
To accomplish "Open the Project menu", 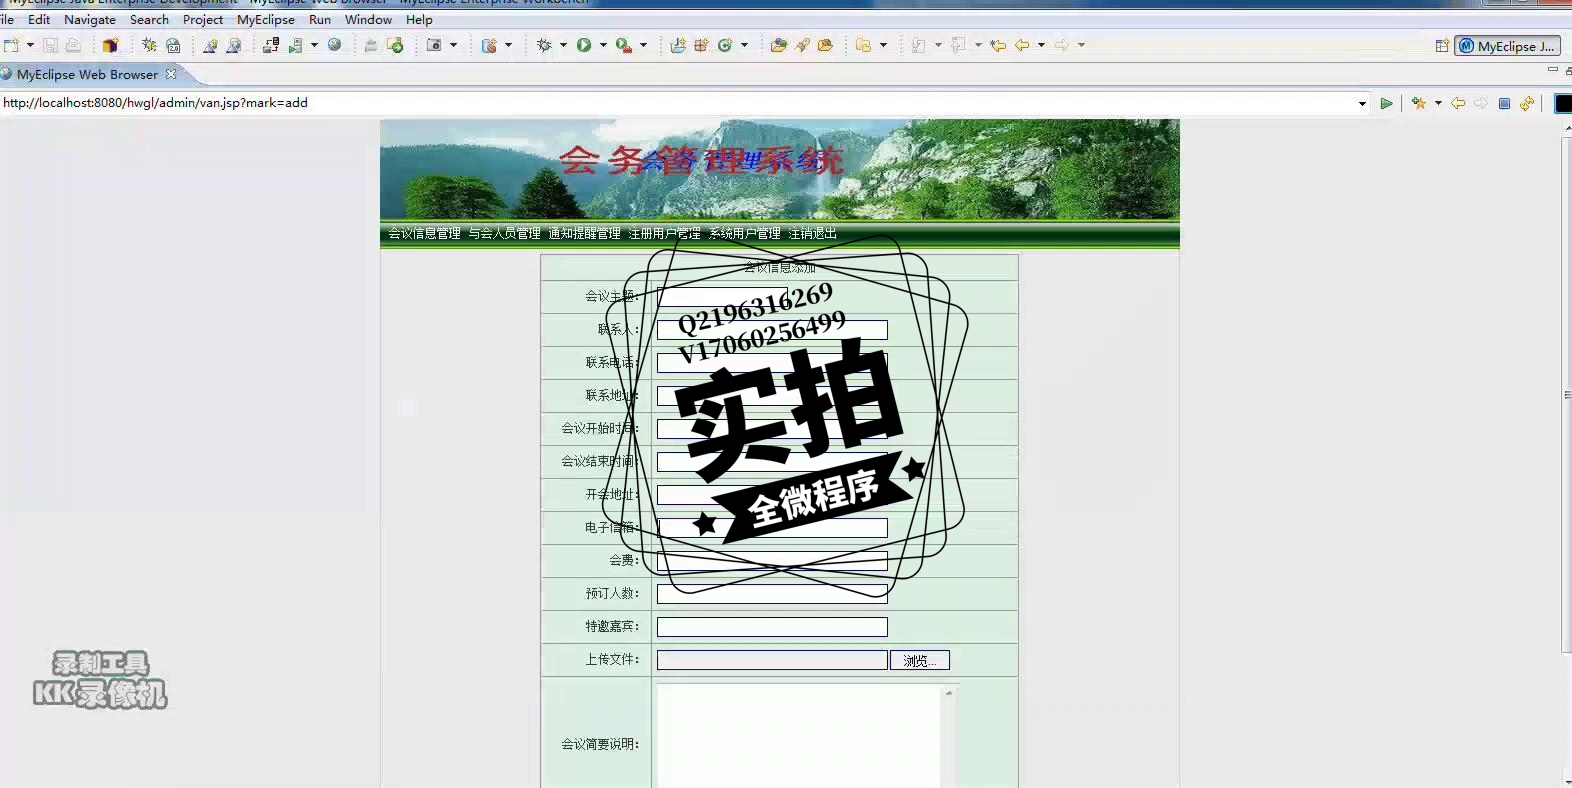I will 203,20.
